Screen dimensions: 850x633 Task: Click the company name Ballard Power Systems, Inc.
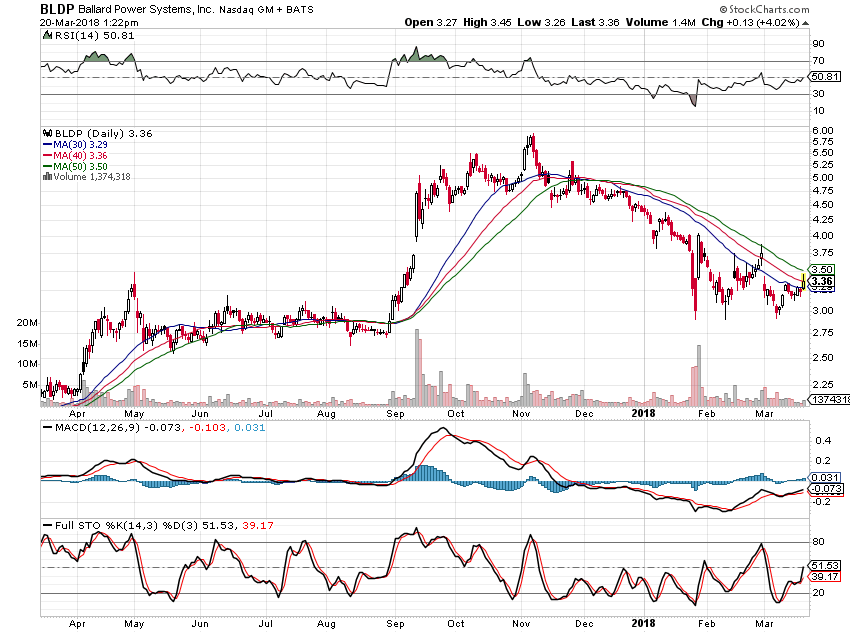(146, 9)
